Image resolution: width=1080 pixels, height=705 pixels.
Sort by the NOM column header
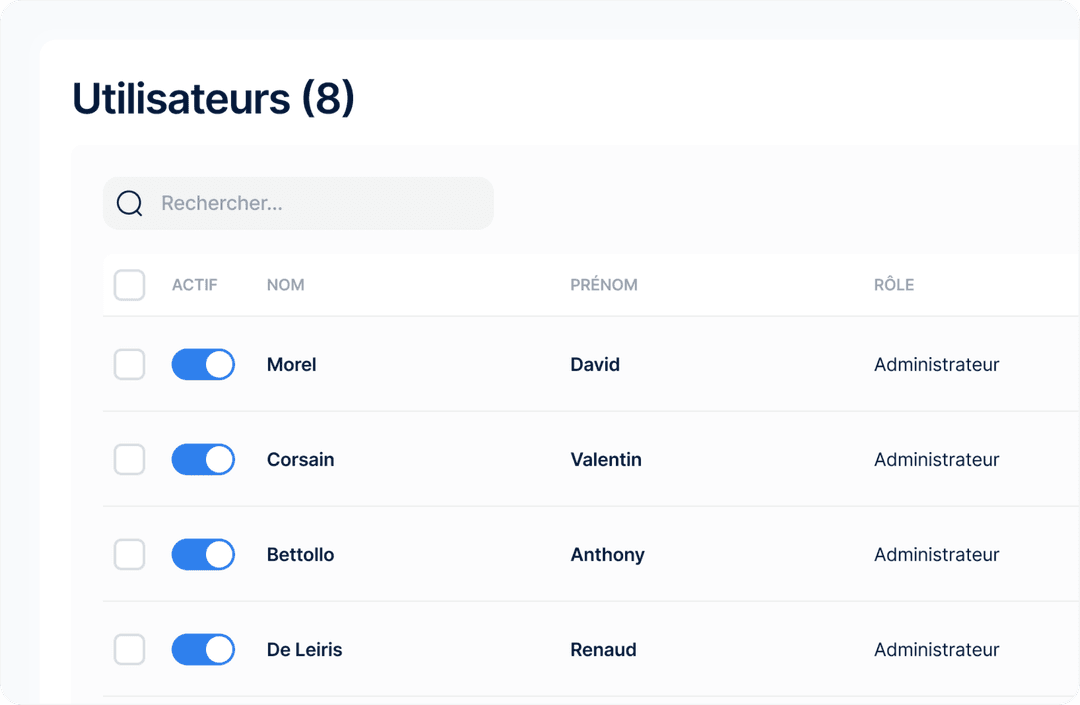(x=285, y=285)
